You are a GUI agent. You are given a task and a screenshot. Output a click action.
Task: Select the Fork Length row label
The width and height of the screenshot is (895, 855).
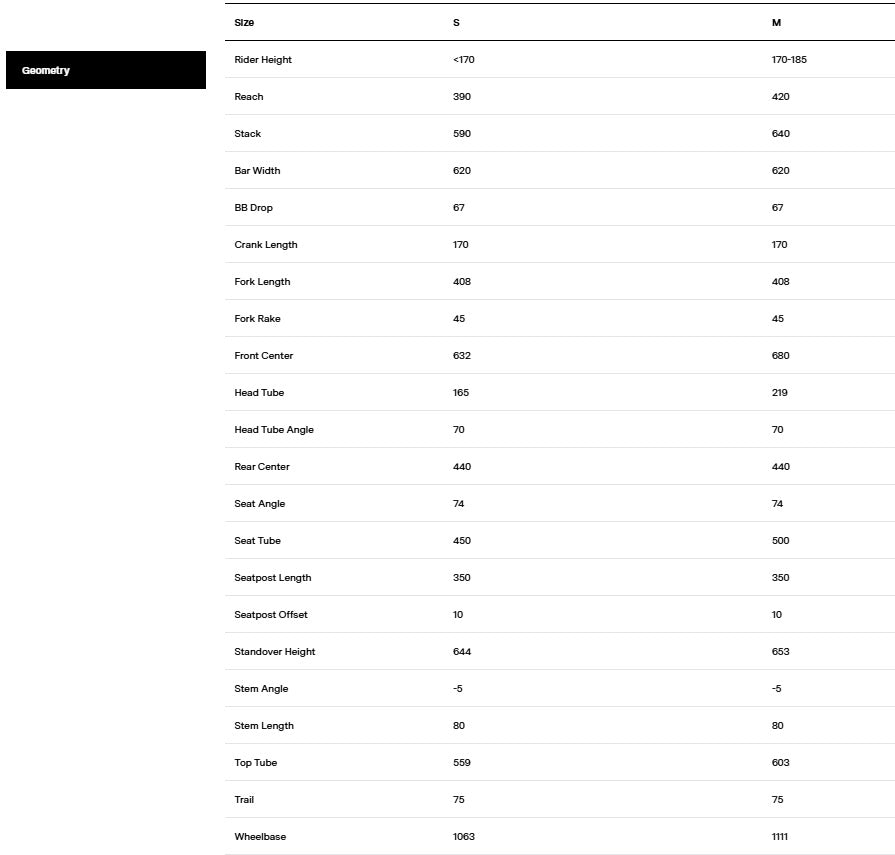click(262, 282)
